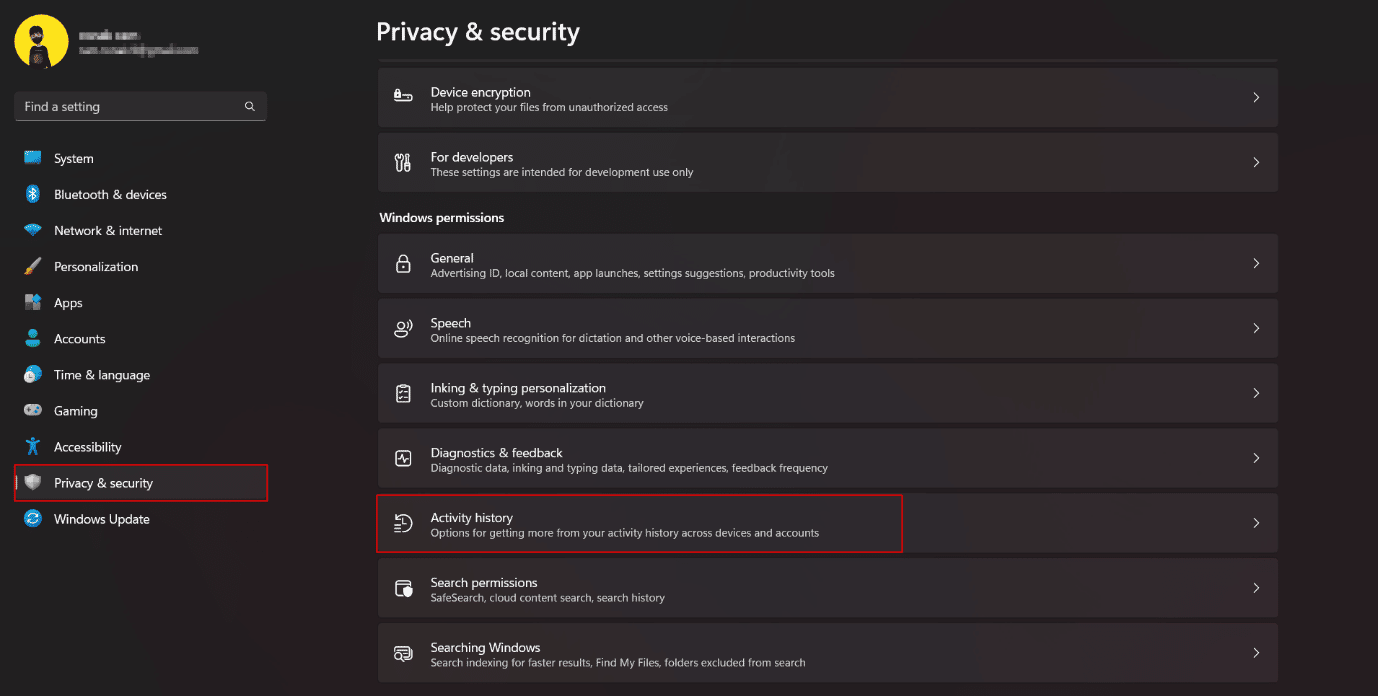Click the Activity history clock icon
This screenshot has height=696, width=1378.
point(403,523)
